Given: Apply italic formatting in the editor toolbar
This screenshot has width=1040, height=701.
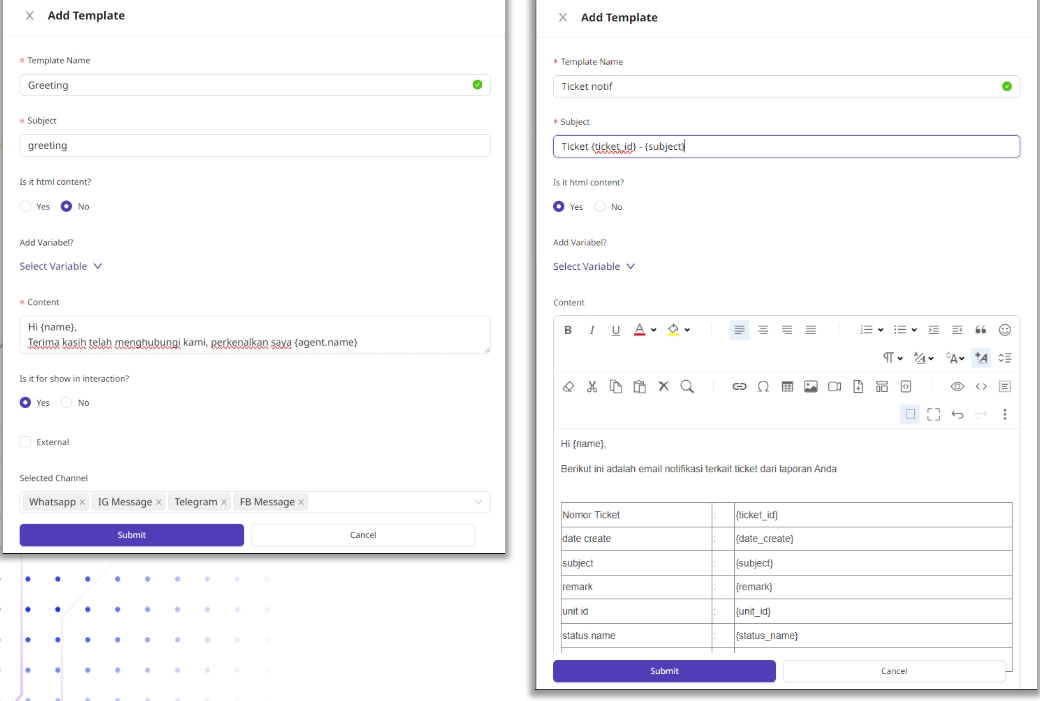Looking at the screenshot, I should [x=591, y=330].
